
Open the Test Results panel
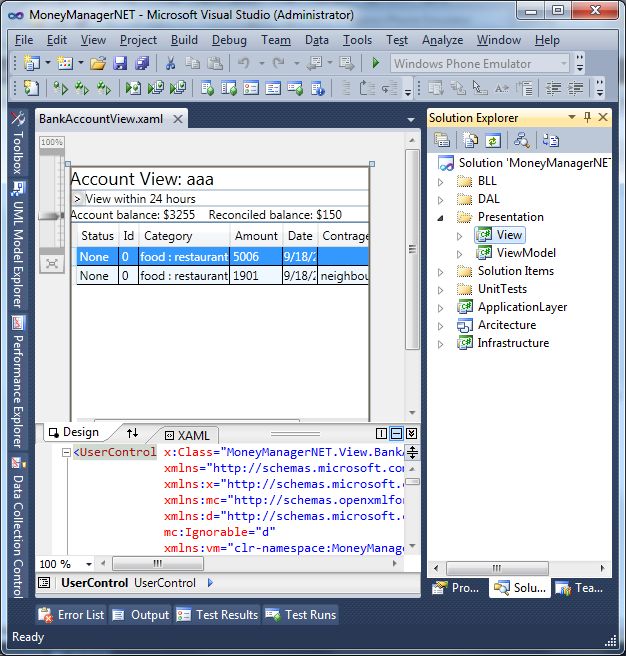(x=217, y=615)
